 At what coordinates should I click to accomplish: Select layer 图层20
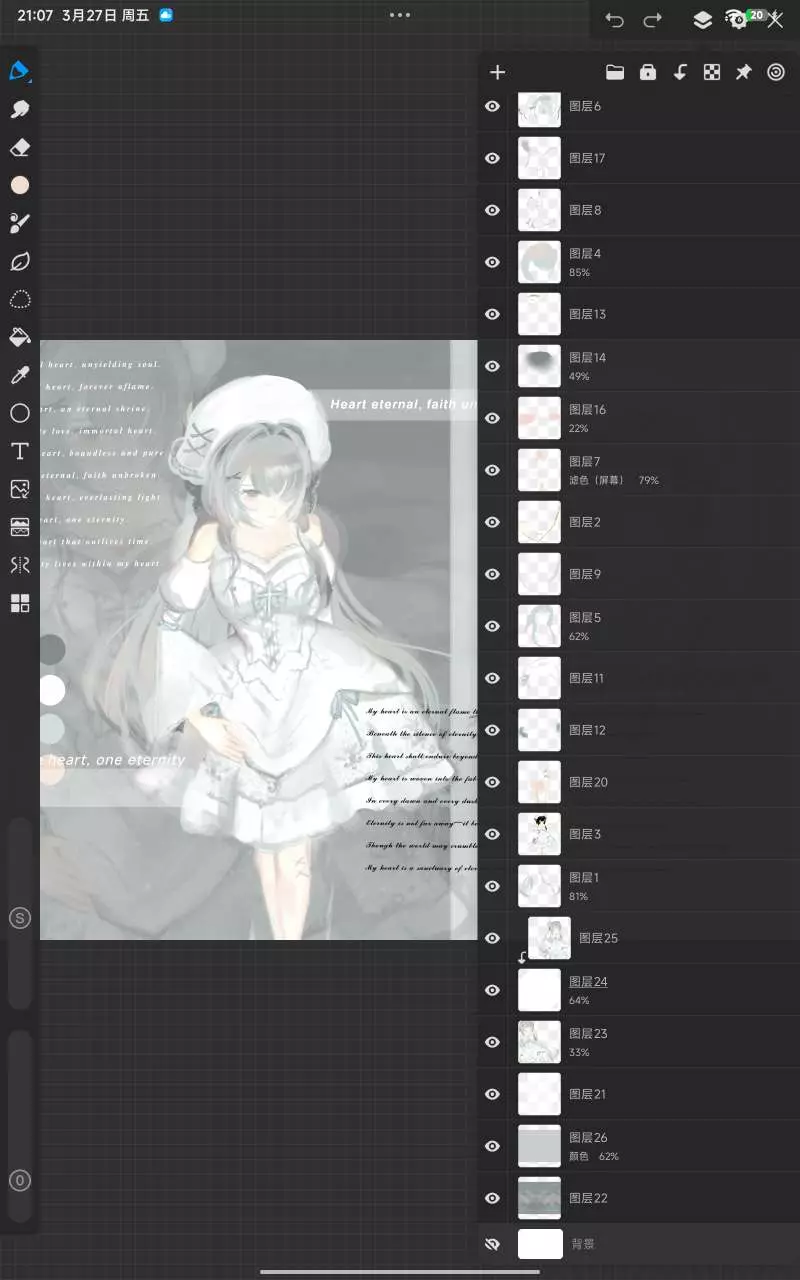point(639,782)
